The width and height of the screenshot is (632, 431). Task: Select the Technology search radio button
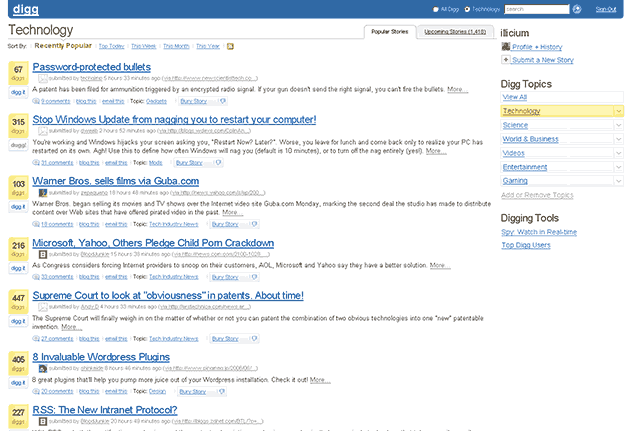pos(467,9)
